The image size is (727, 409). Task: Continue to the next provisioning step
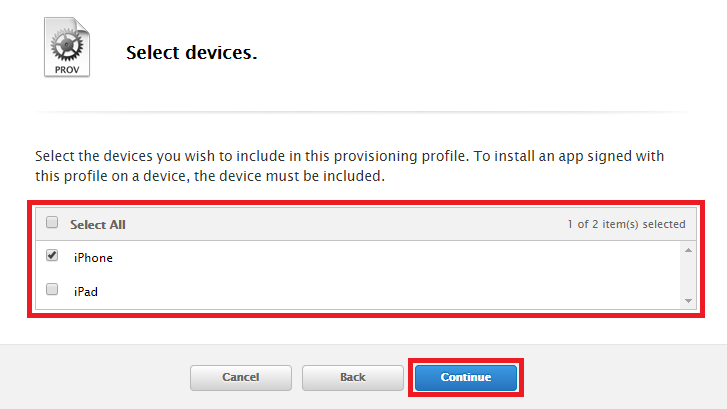click(466, 377)
